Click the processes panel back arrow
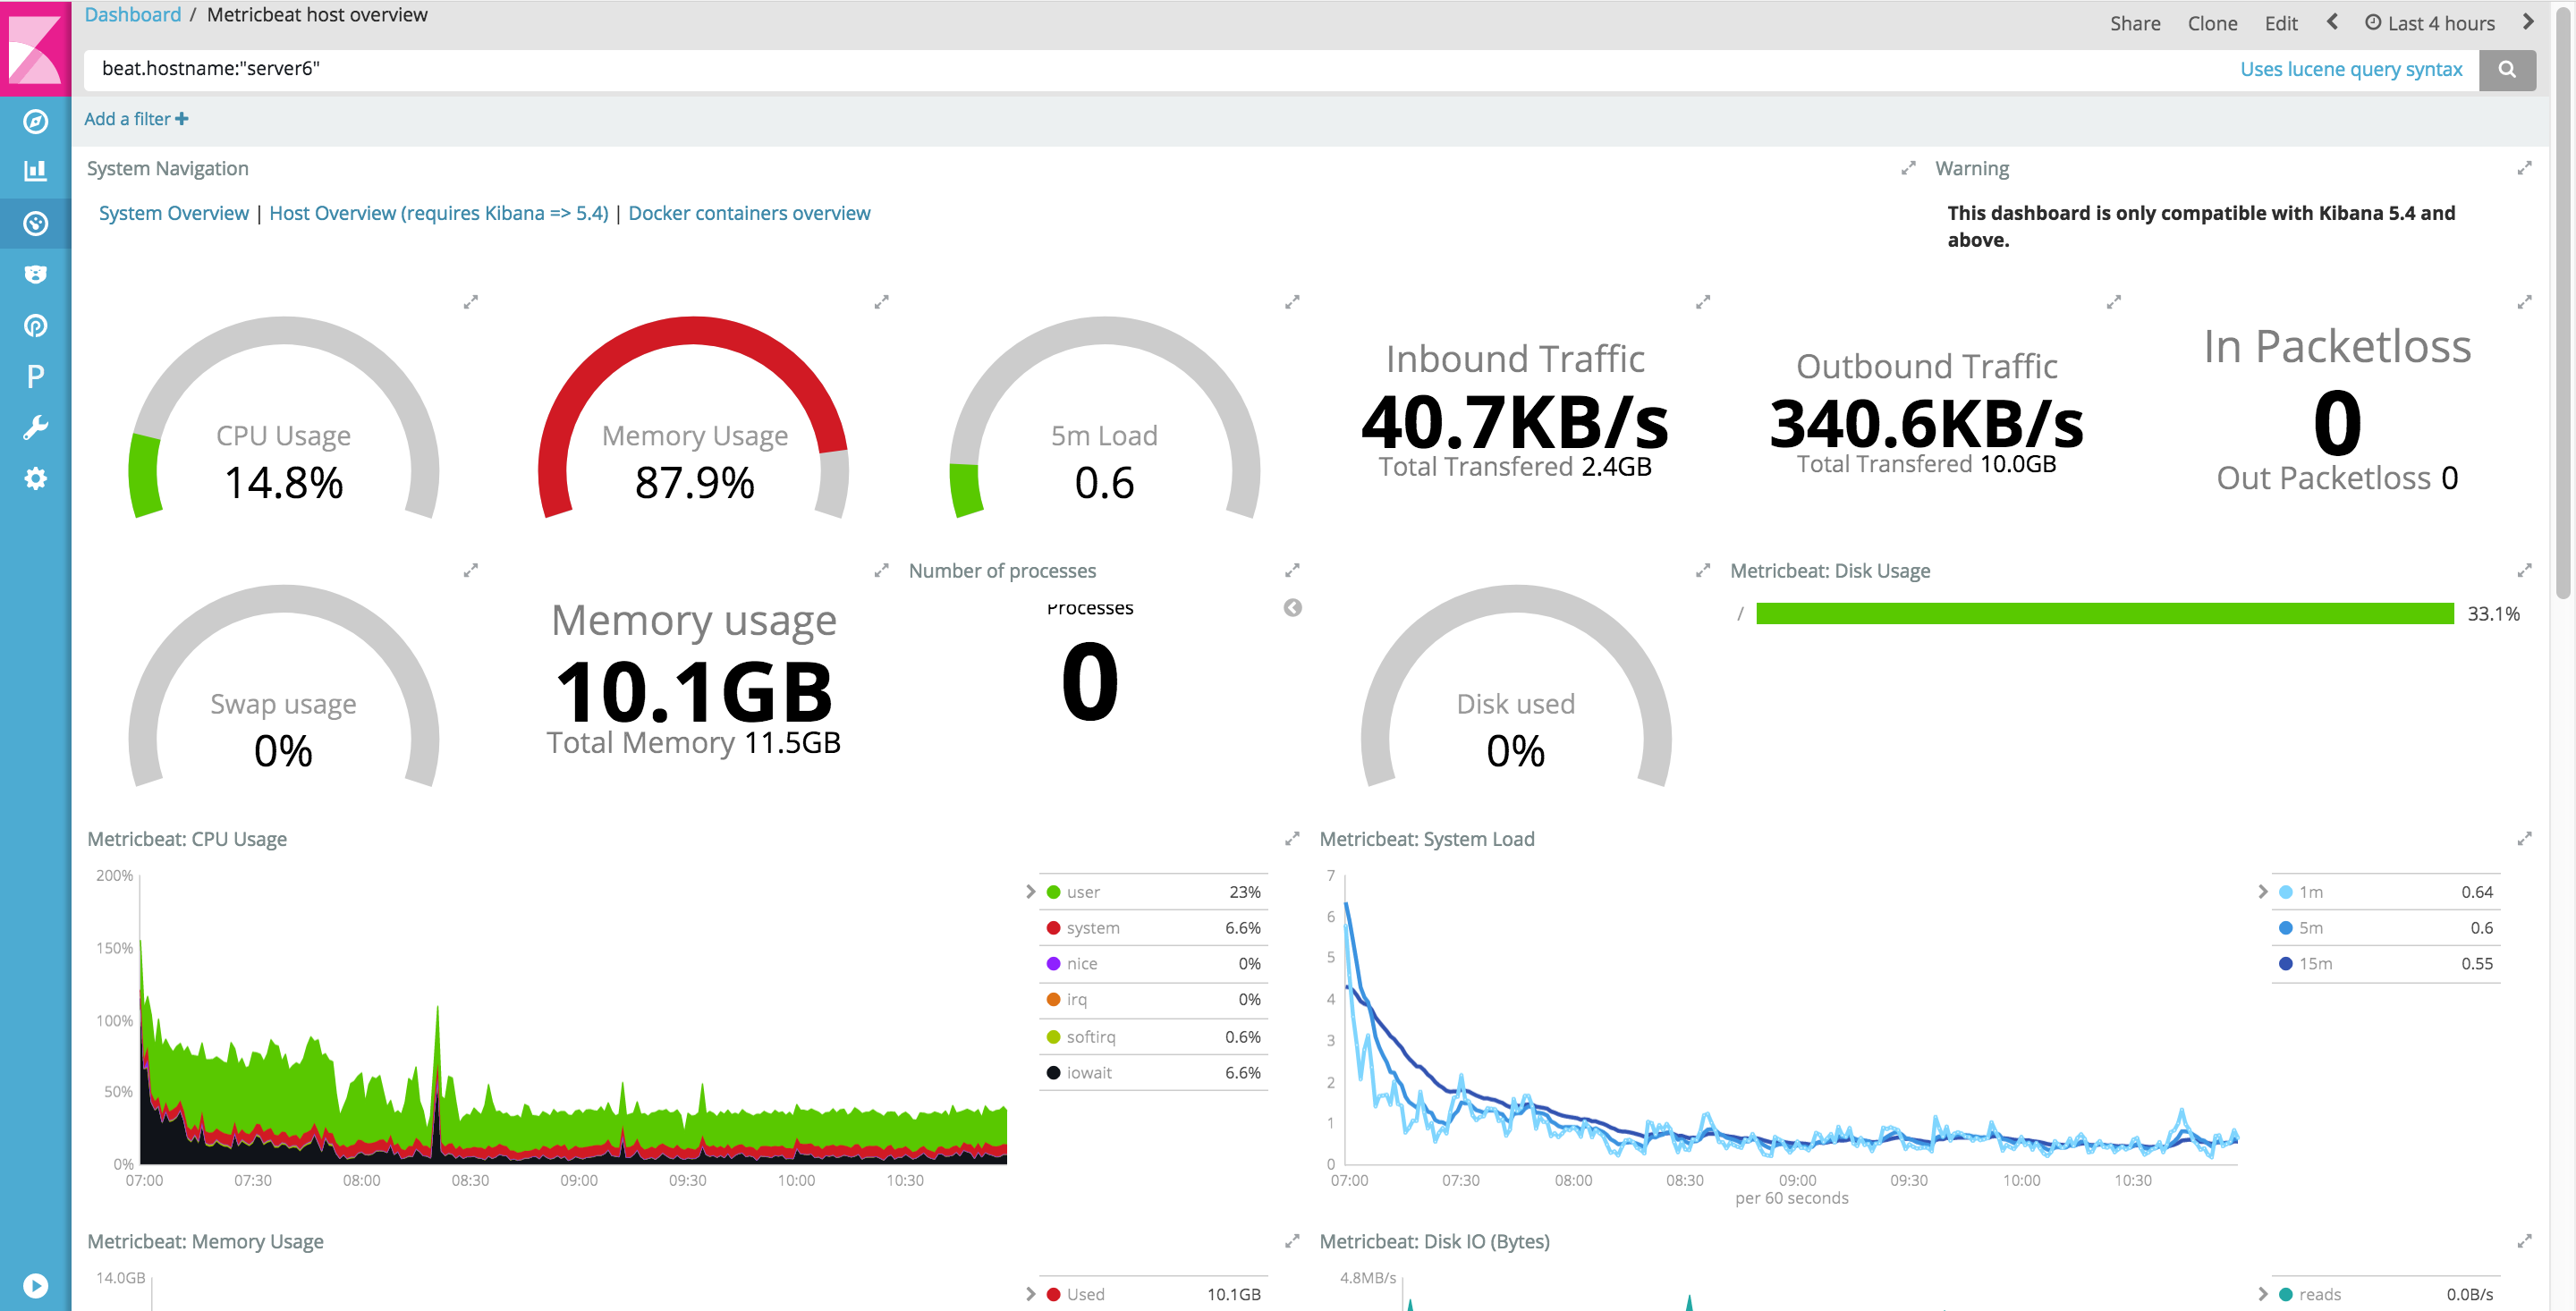The image size is (2576, 1311). point(1293,608)
